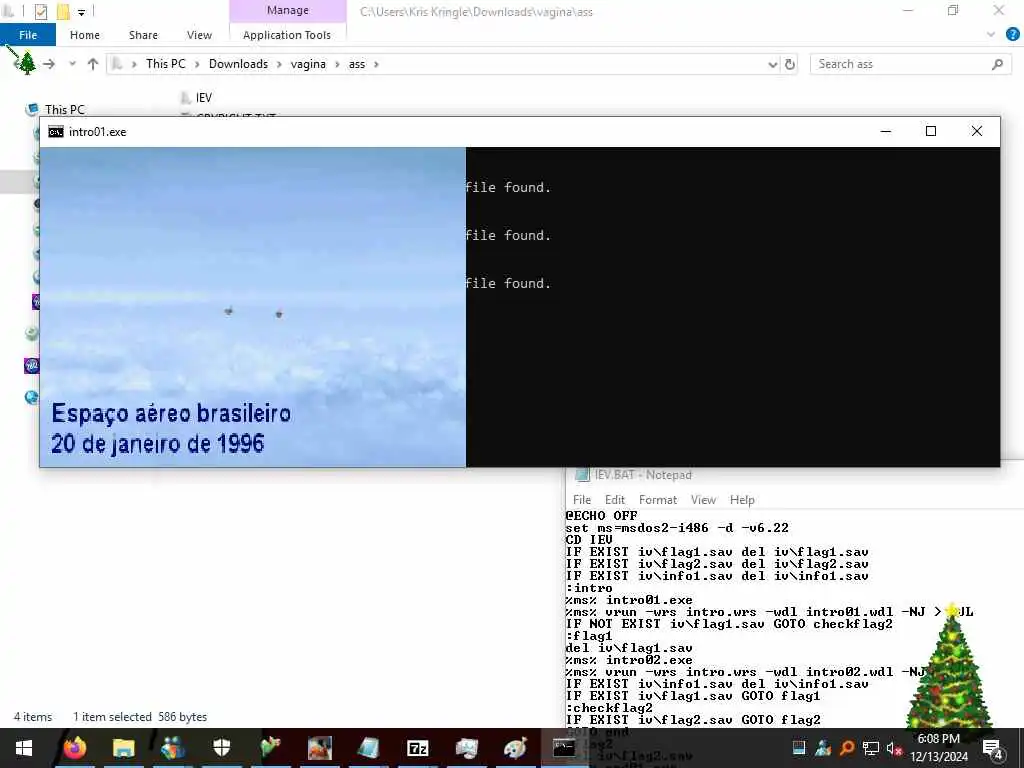Click the Explorer Properties quick access icon
Image resolution: width=1024 pixels, height=768 pixels.
[x=40, y=12]
